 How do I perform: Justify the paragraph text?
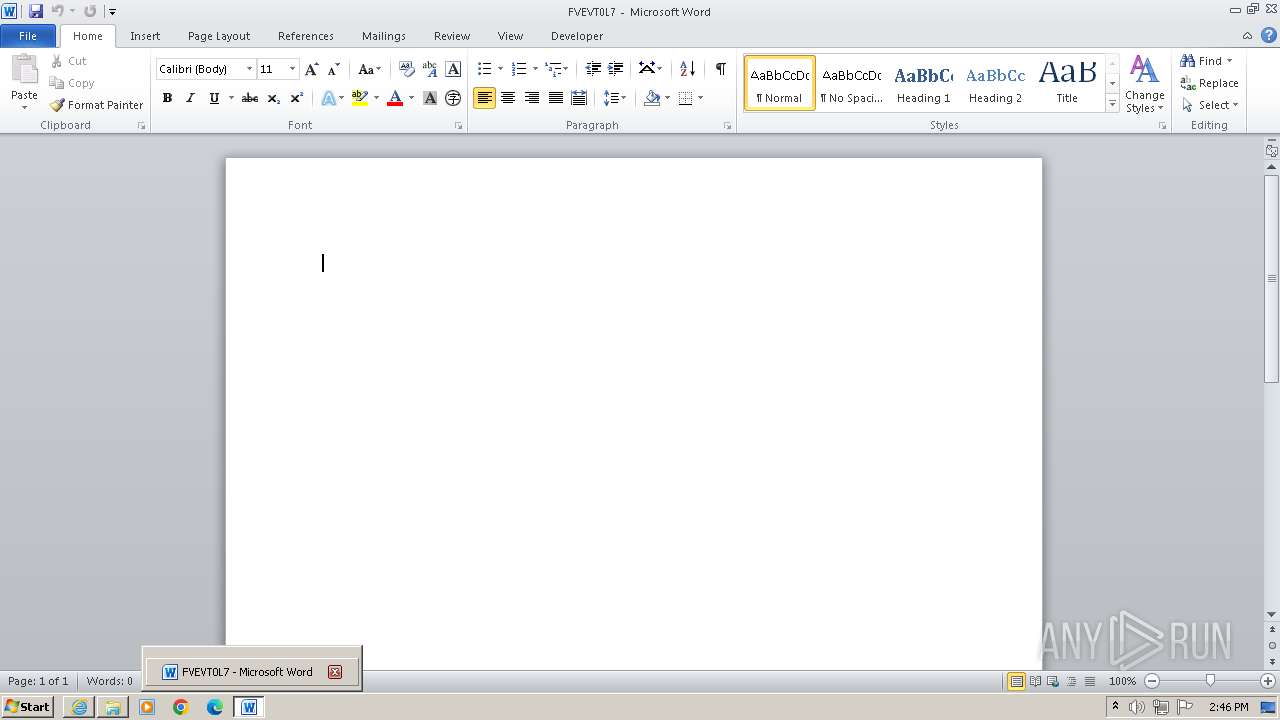pyautogui.click(x=555, y=98)
